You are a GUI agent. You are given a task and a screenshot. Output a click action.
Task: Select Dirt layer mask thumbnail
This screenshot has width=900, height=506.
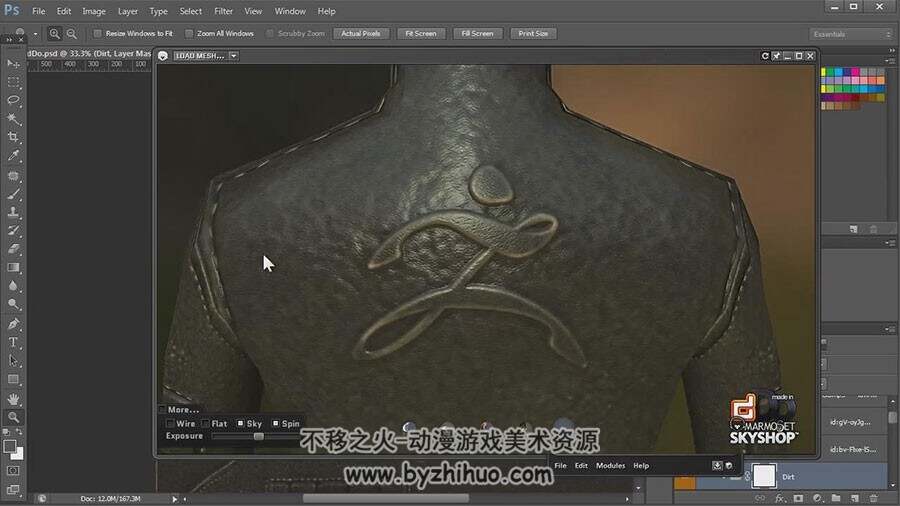764,476
